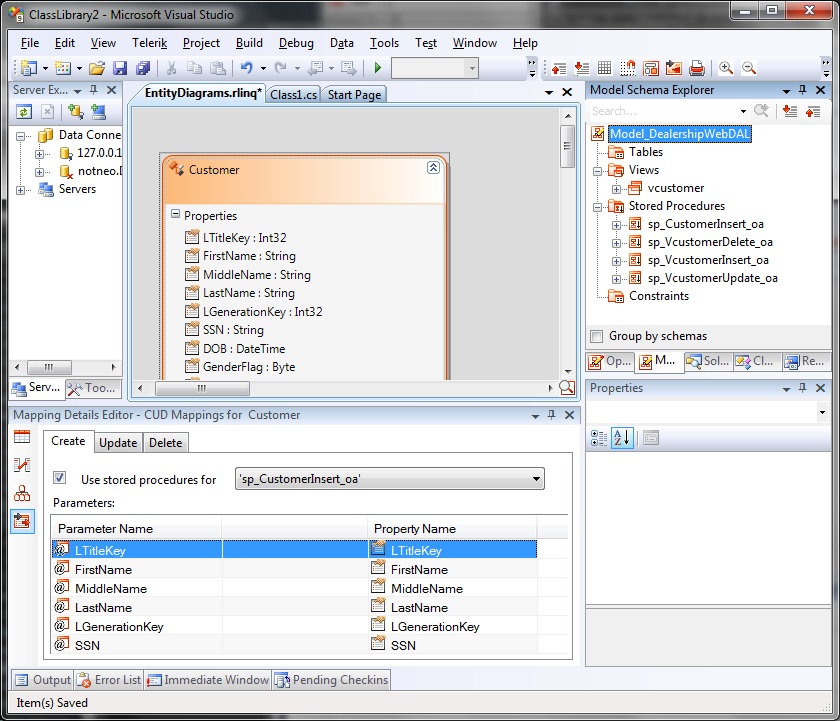This screenshot has width=840, height=721.
Task: Switch to the Class1.cs document tab
Action: tap(293, 95)
